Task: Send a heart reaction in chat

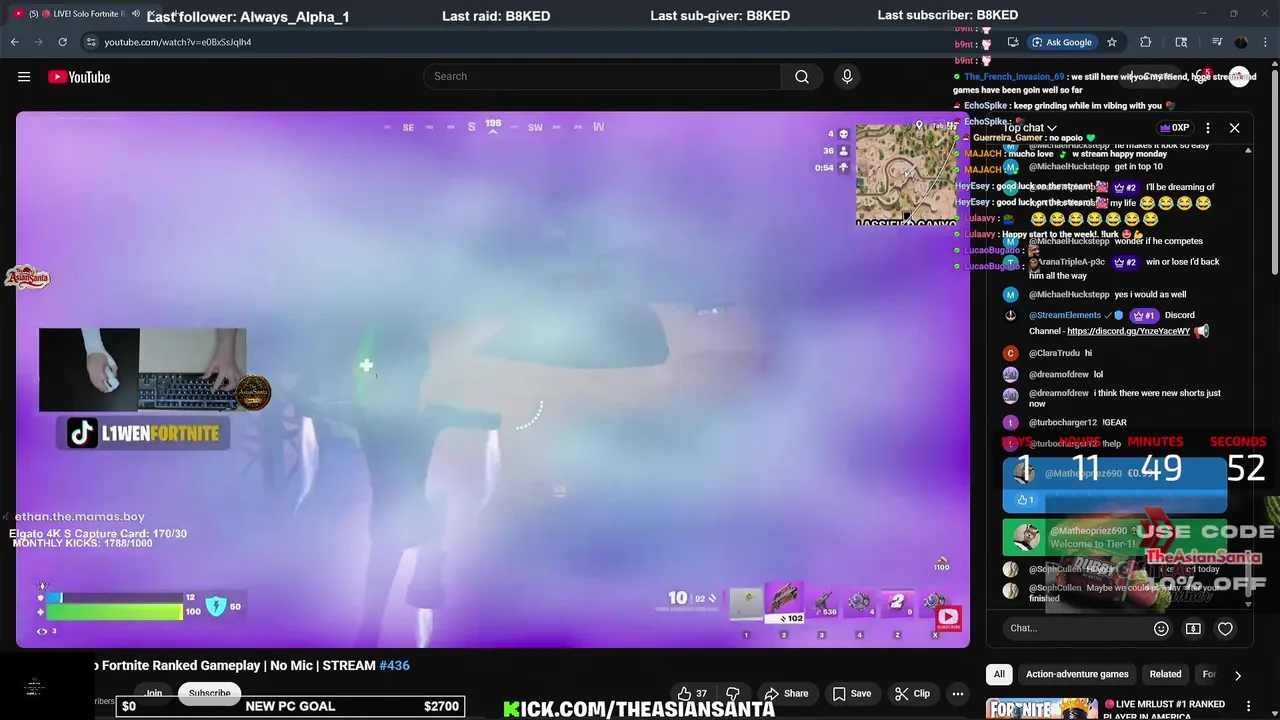Action: click(1225, 628)
